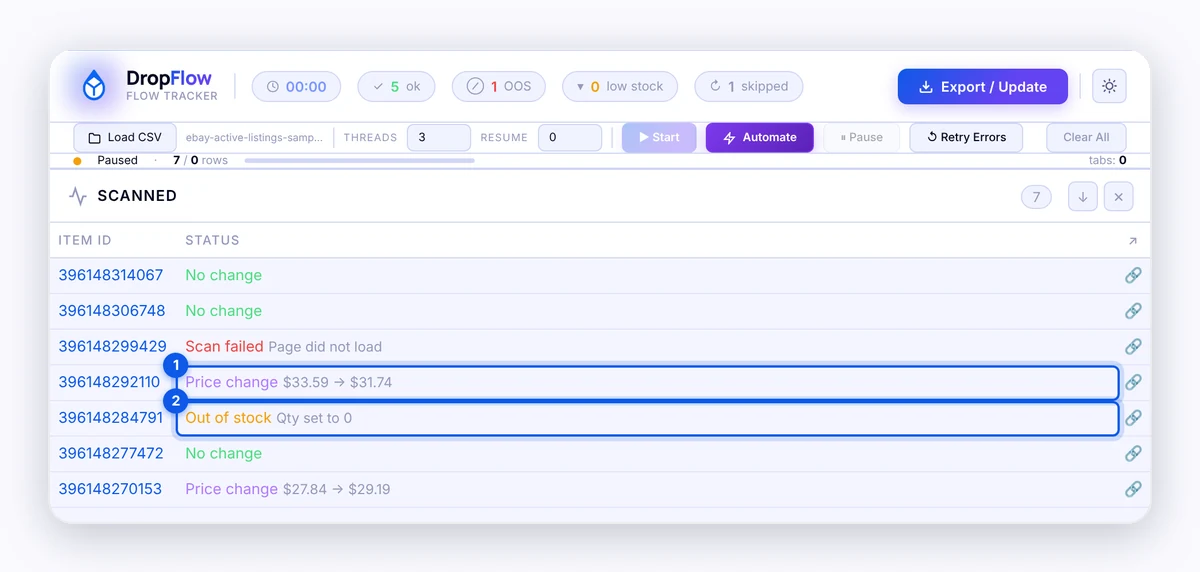Viewport: 1200px width, 572px height.
Task: Click the Scanned panel down-arrow icon
Action: pos(1083,197)
